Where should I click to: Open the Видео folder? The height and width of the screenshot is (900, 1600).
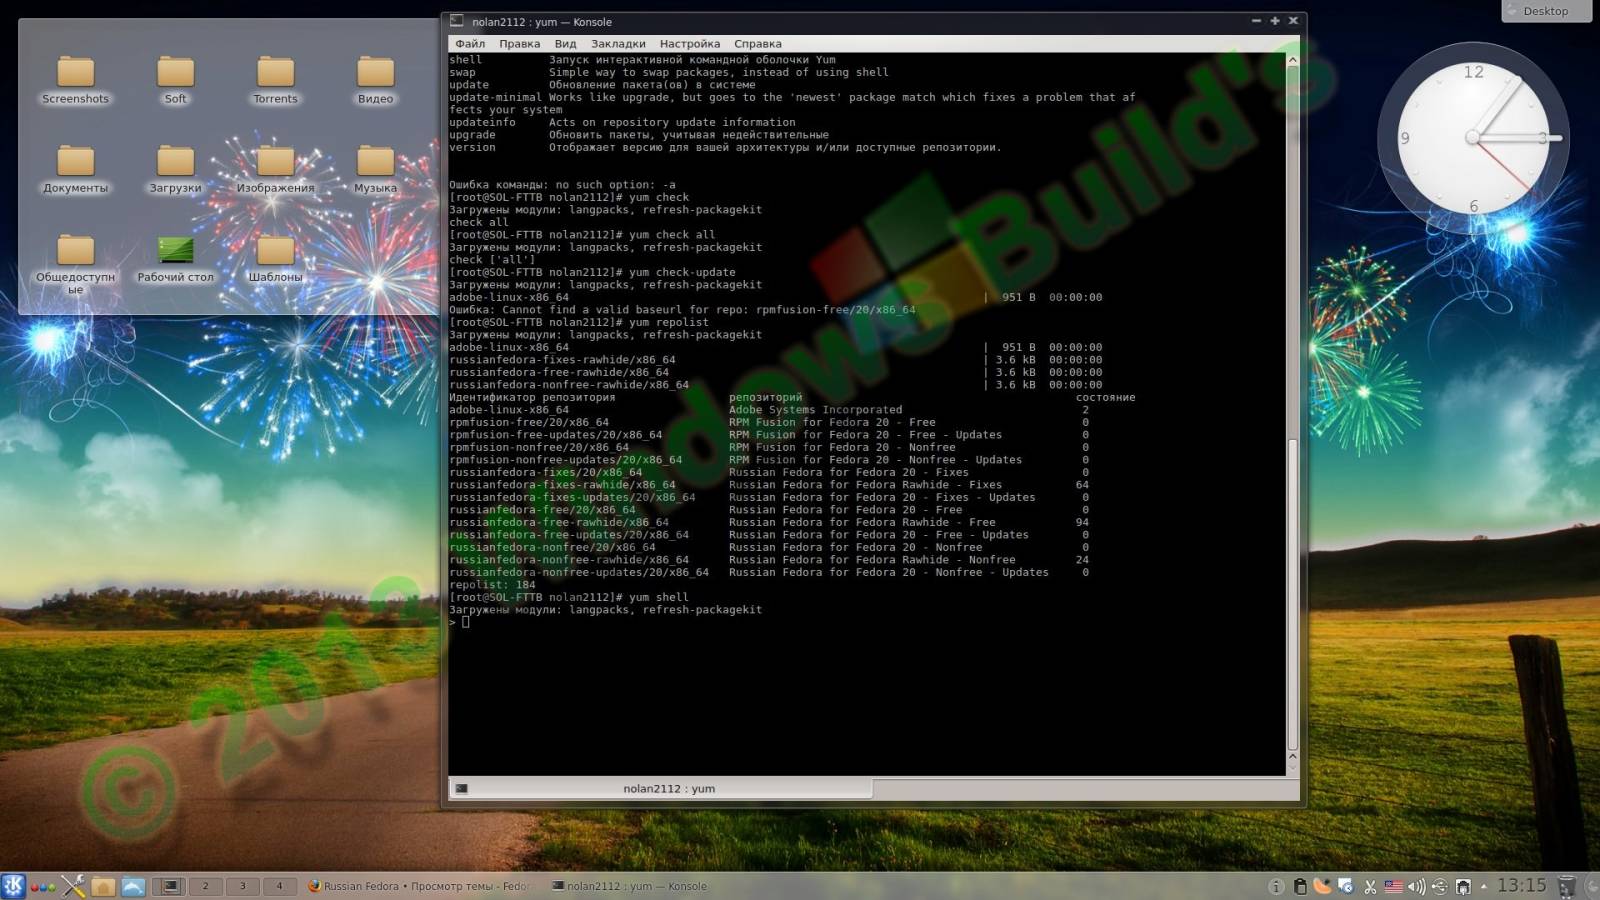pyautogui.click(x=375, y=80)
